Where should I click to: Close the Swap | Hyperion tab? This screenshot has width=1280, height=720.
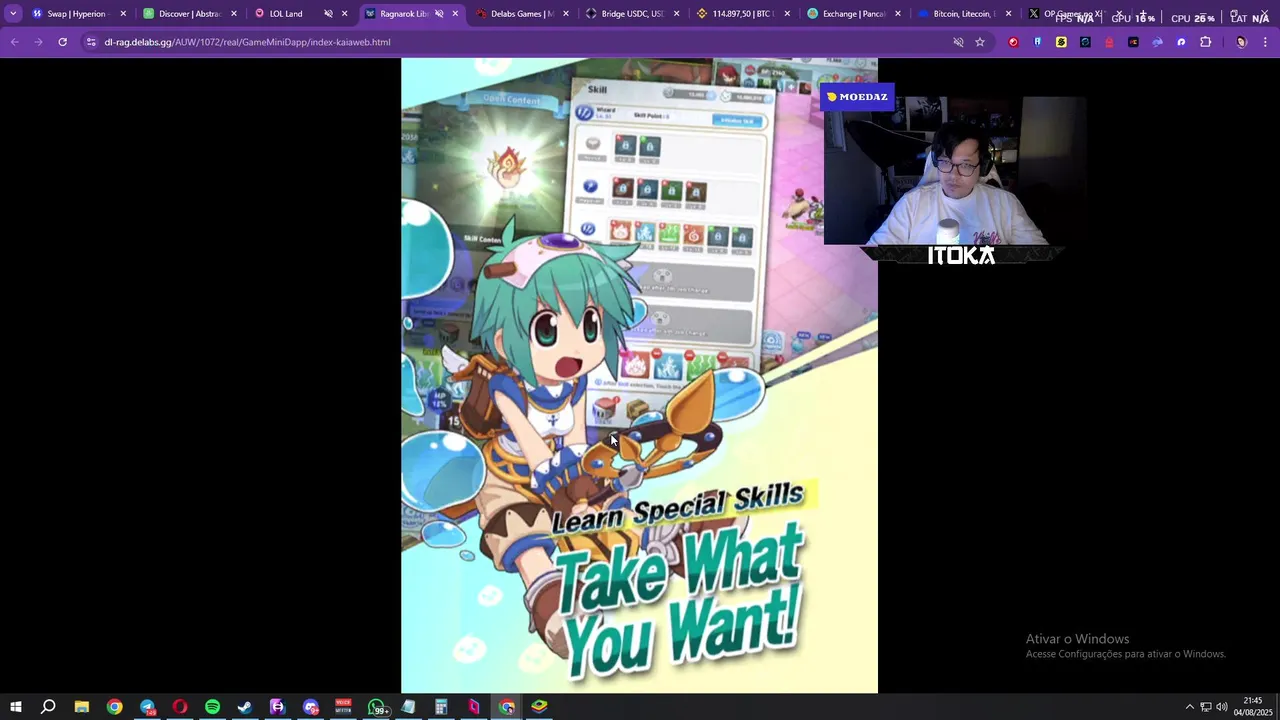(x=123, y=14)
